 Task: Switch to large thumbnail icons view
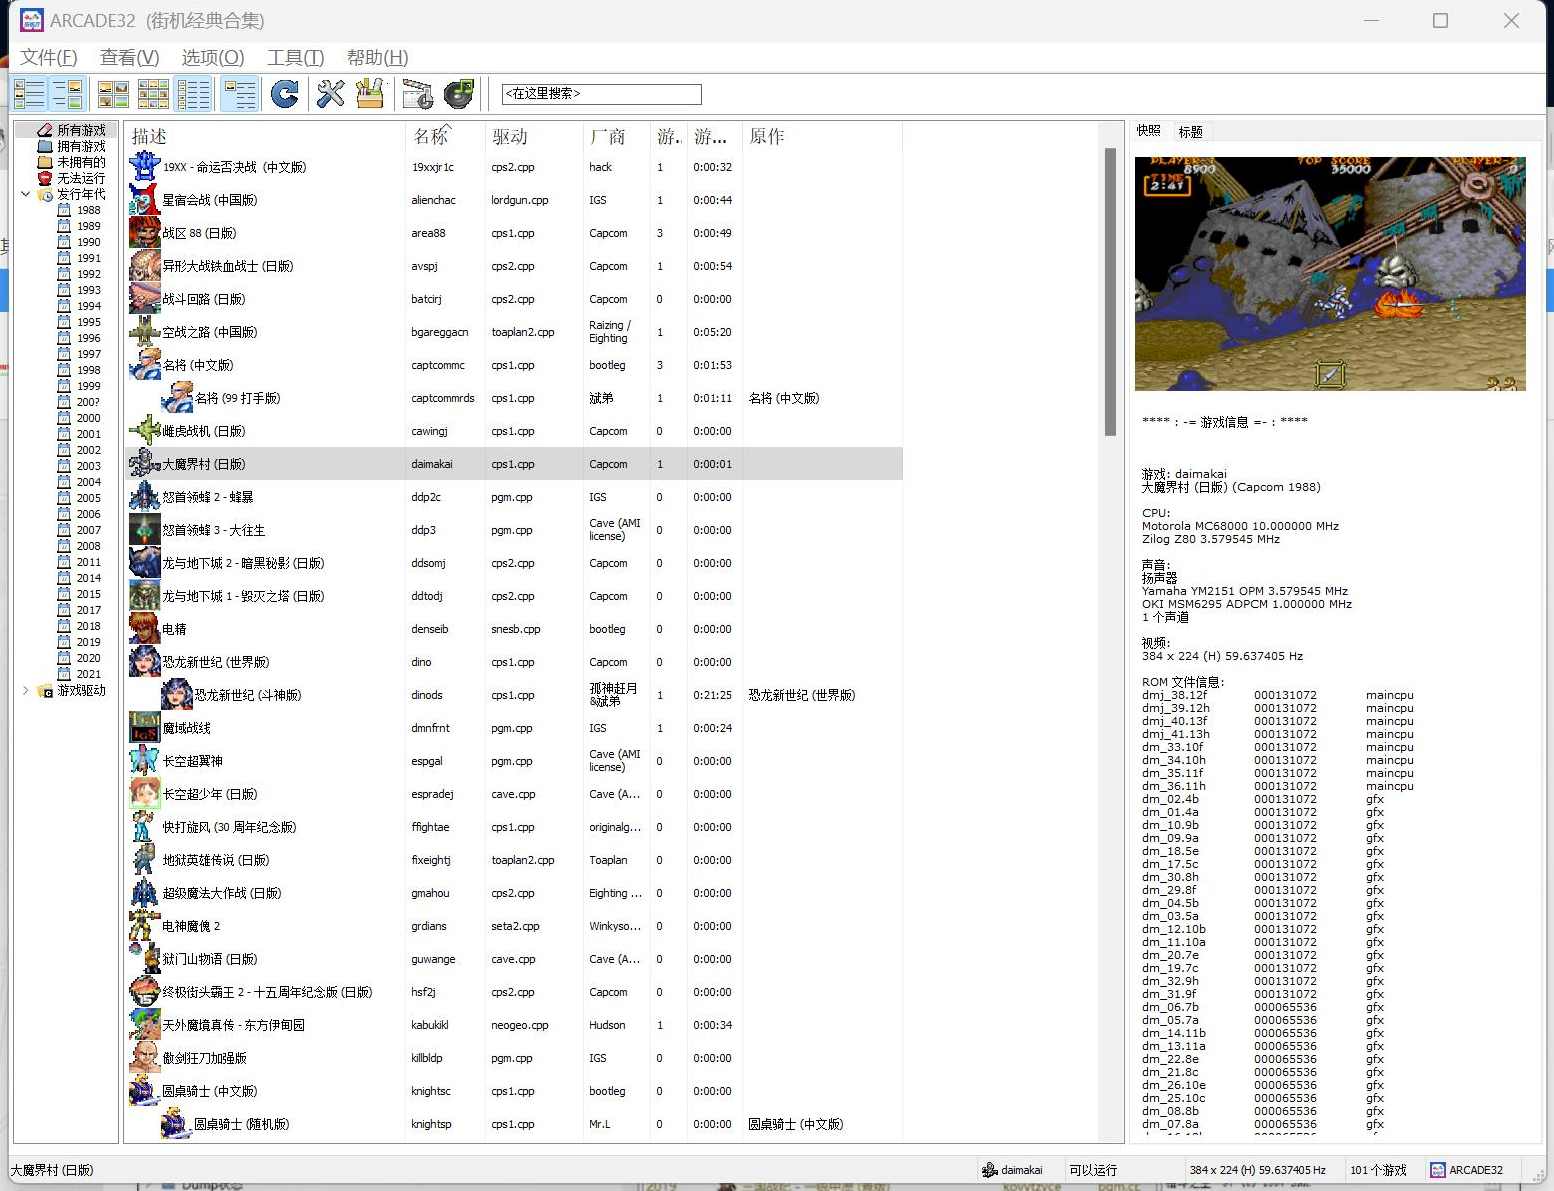(113, 94)
